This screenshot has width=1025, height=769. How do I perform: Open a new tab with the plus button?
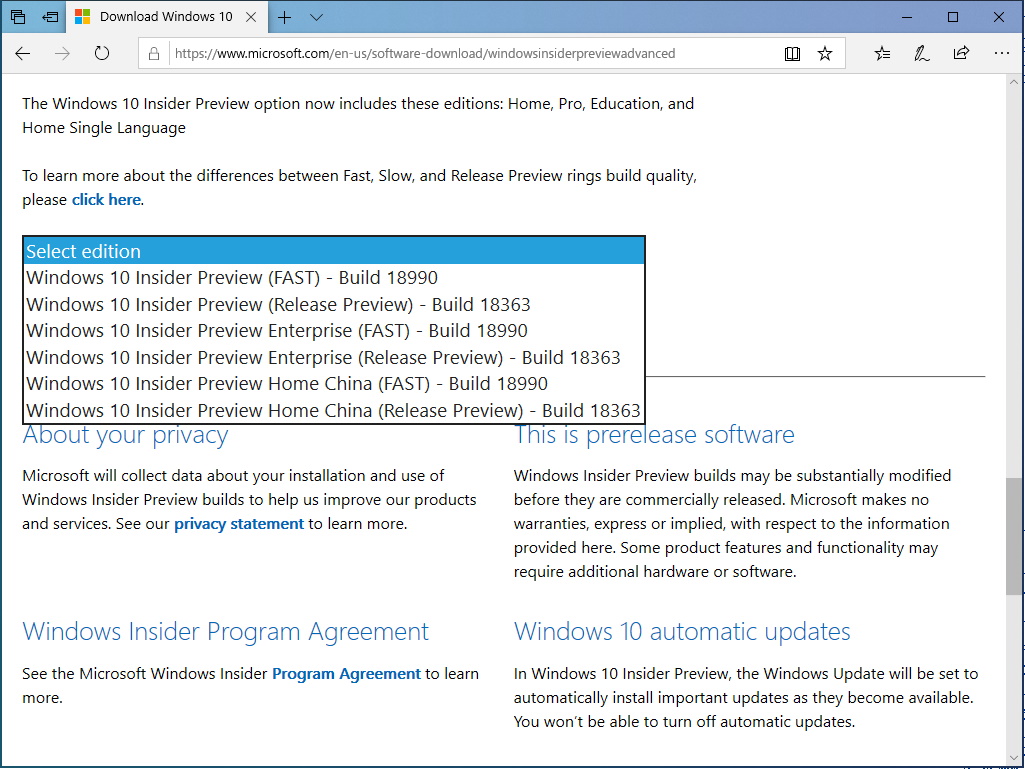tap(283, 17)
